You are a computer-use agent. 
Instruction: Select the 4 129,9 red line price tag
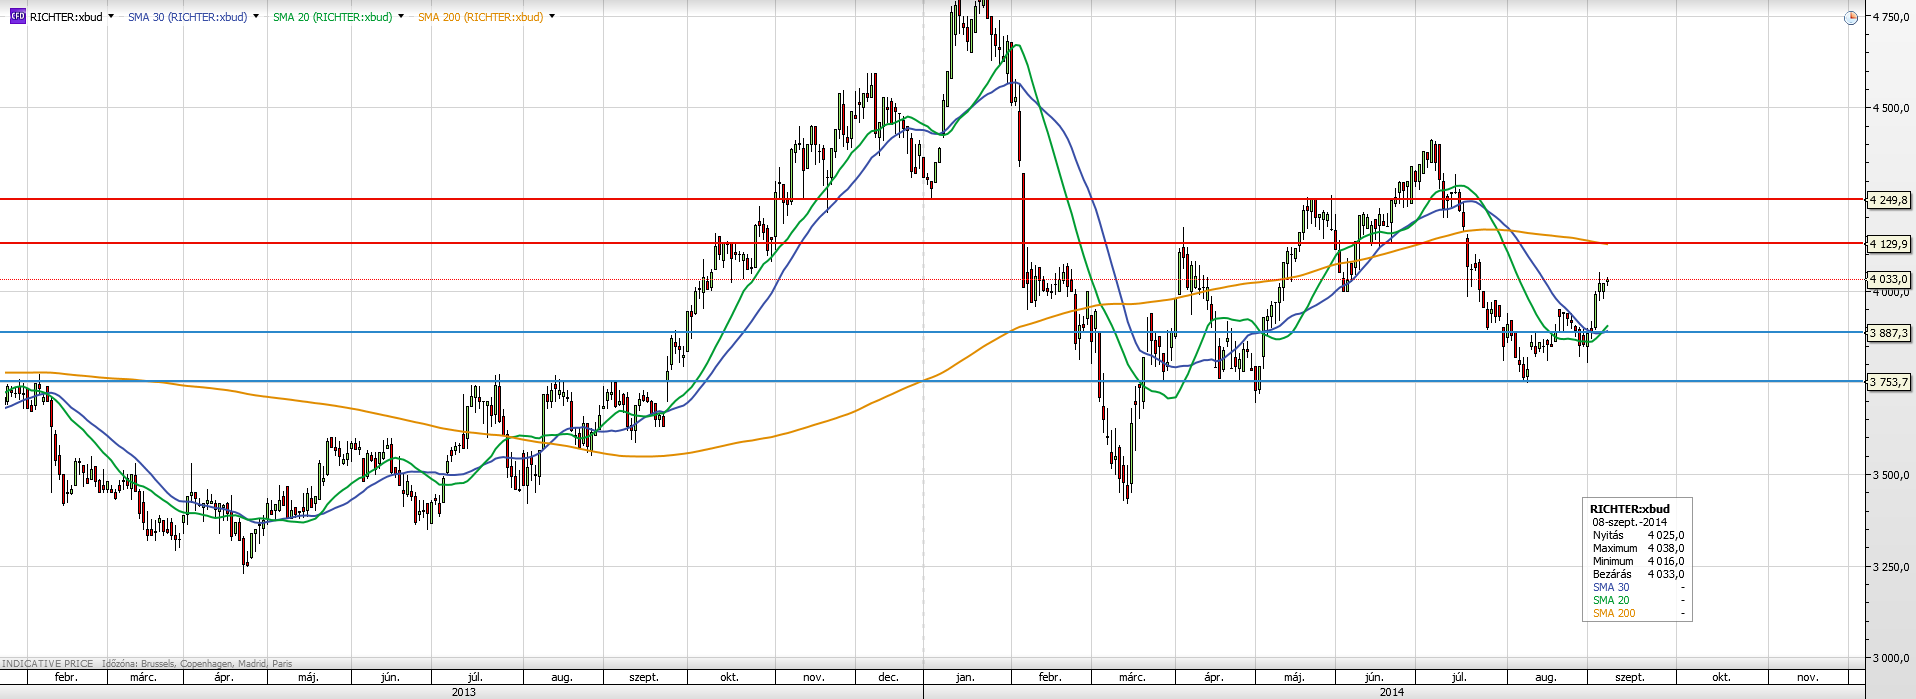tap(1889, 244)
